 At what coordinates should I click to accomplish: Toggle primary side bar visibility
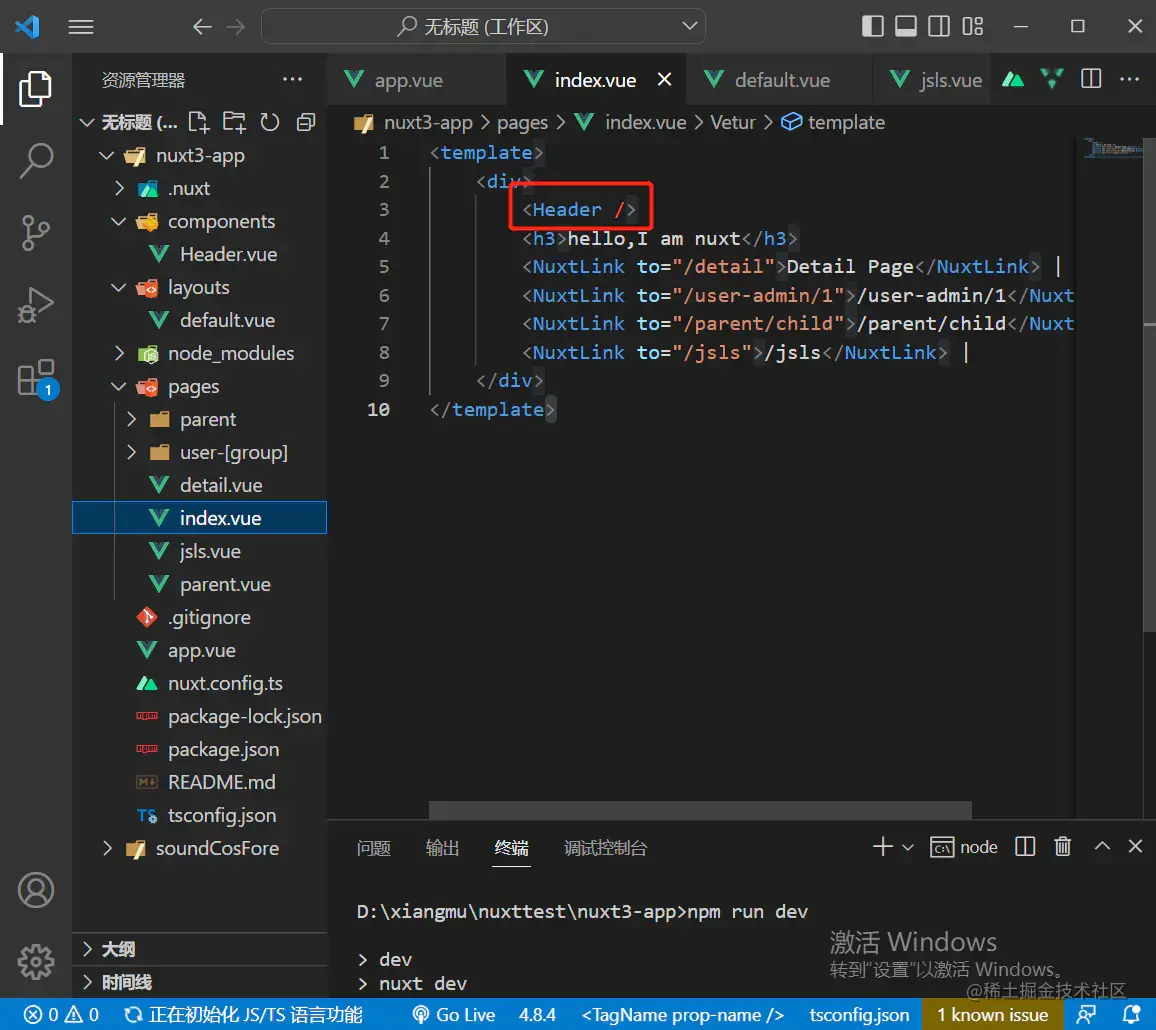(x=872, y=27)
